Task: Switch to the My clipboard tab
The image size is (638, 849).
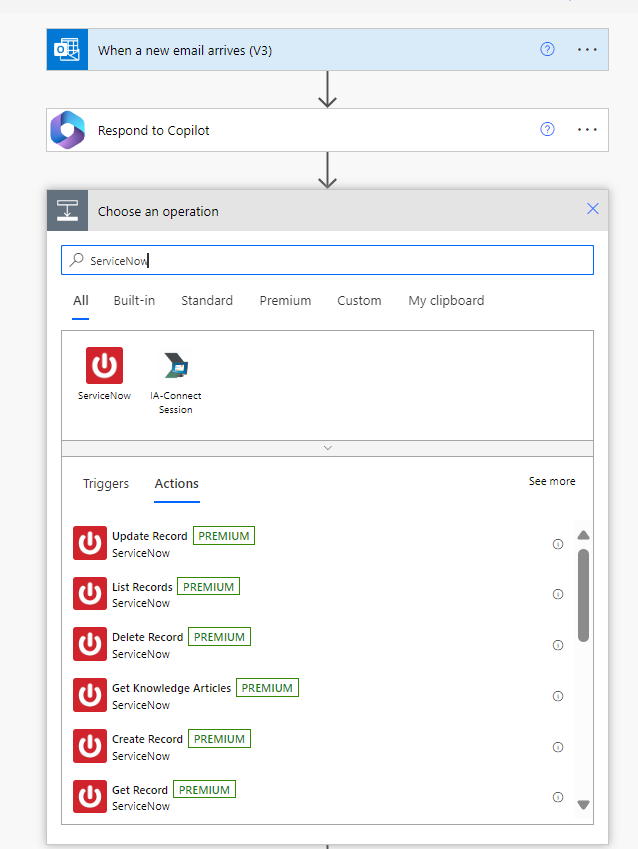Action: coord(446,301)
